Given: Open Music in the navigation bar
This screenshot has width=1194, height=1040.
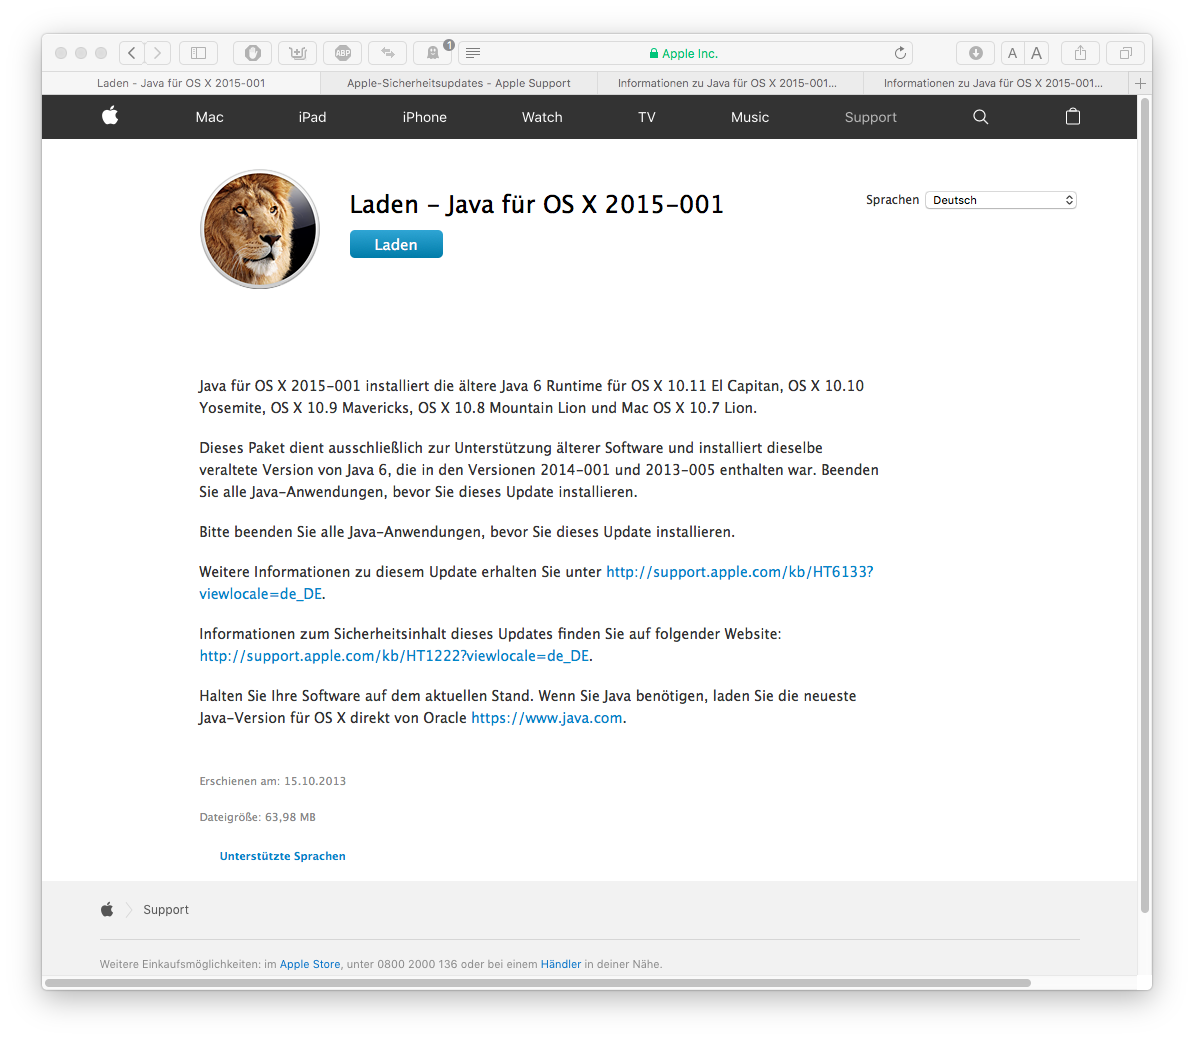Looking at the screenshot, I should click(750, 117).
